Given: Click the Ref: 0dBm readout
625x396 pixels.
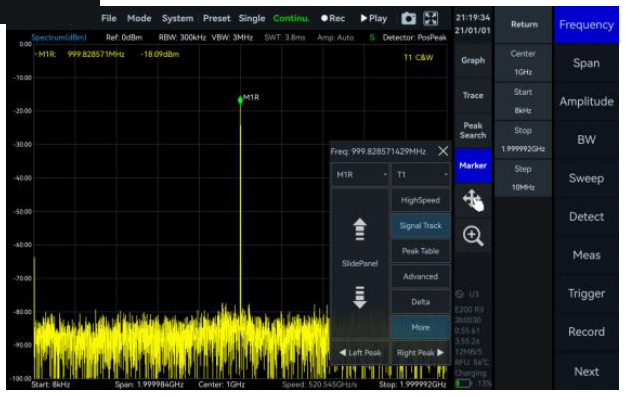Looking at the screenshot, I should click(124, 37).
